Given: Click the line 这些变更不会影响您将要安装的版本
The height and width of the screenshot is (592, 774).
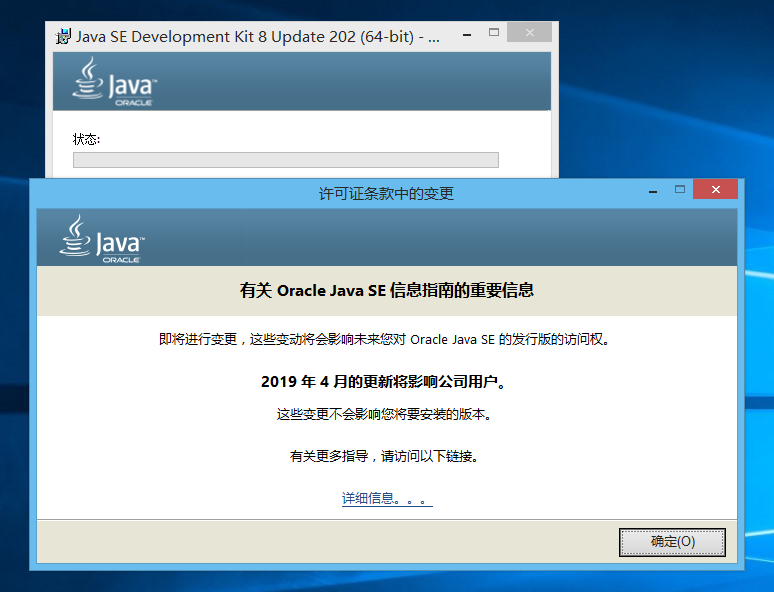Looking at the screenshot, I should [x=386, y=414].
